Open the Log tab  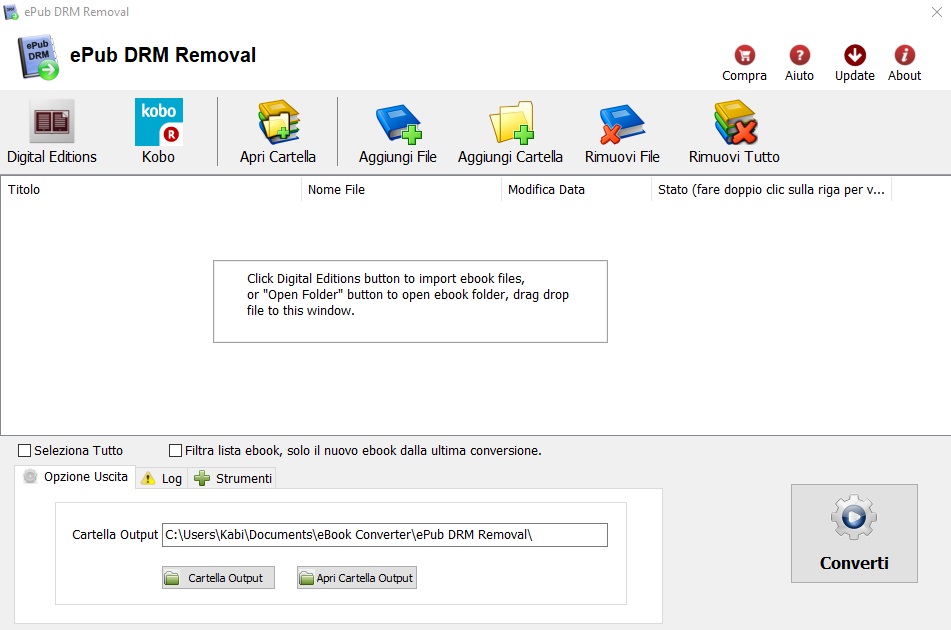click(x=161, y=478)
